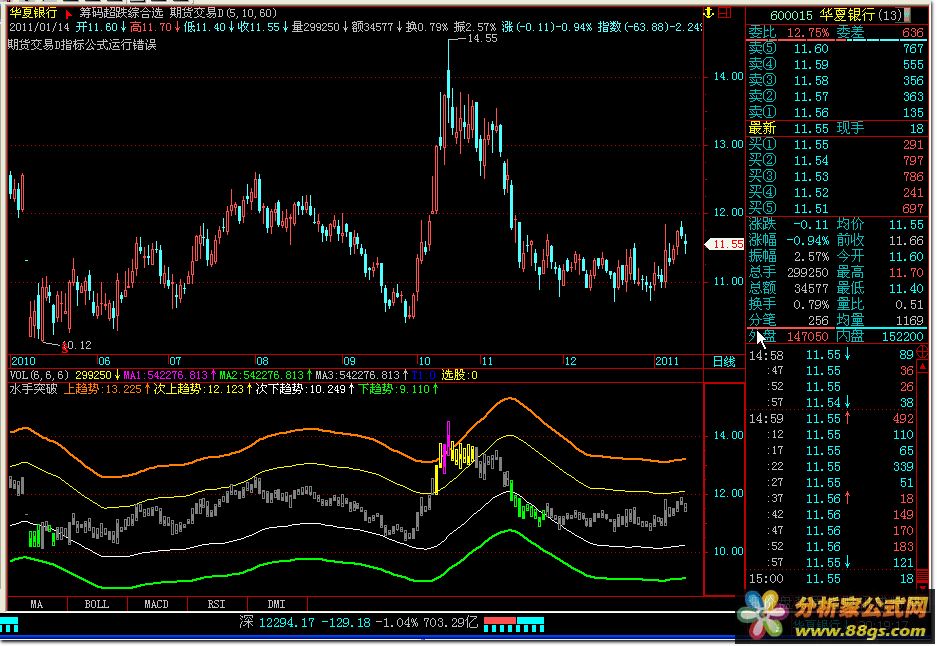The image size is (937, 646).
Task: Click the 14:58 tick row with volume 89
Action: [x=831, y=355]
